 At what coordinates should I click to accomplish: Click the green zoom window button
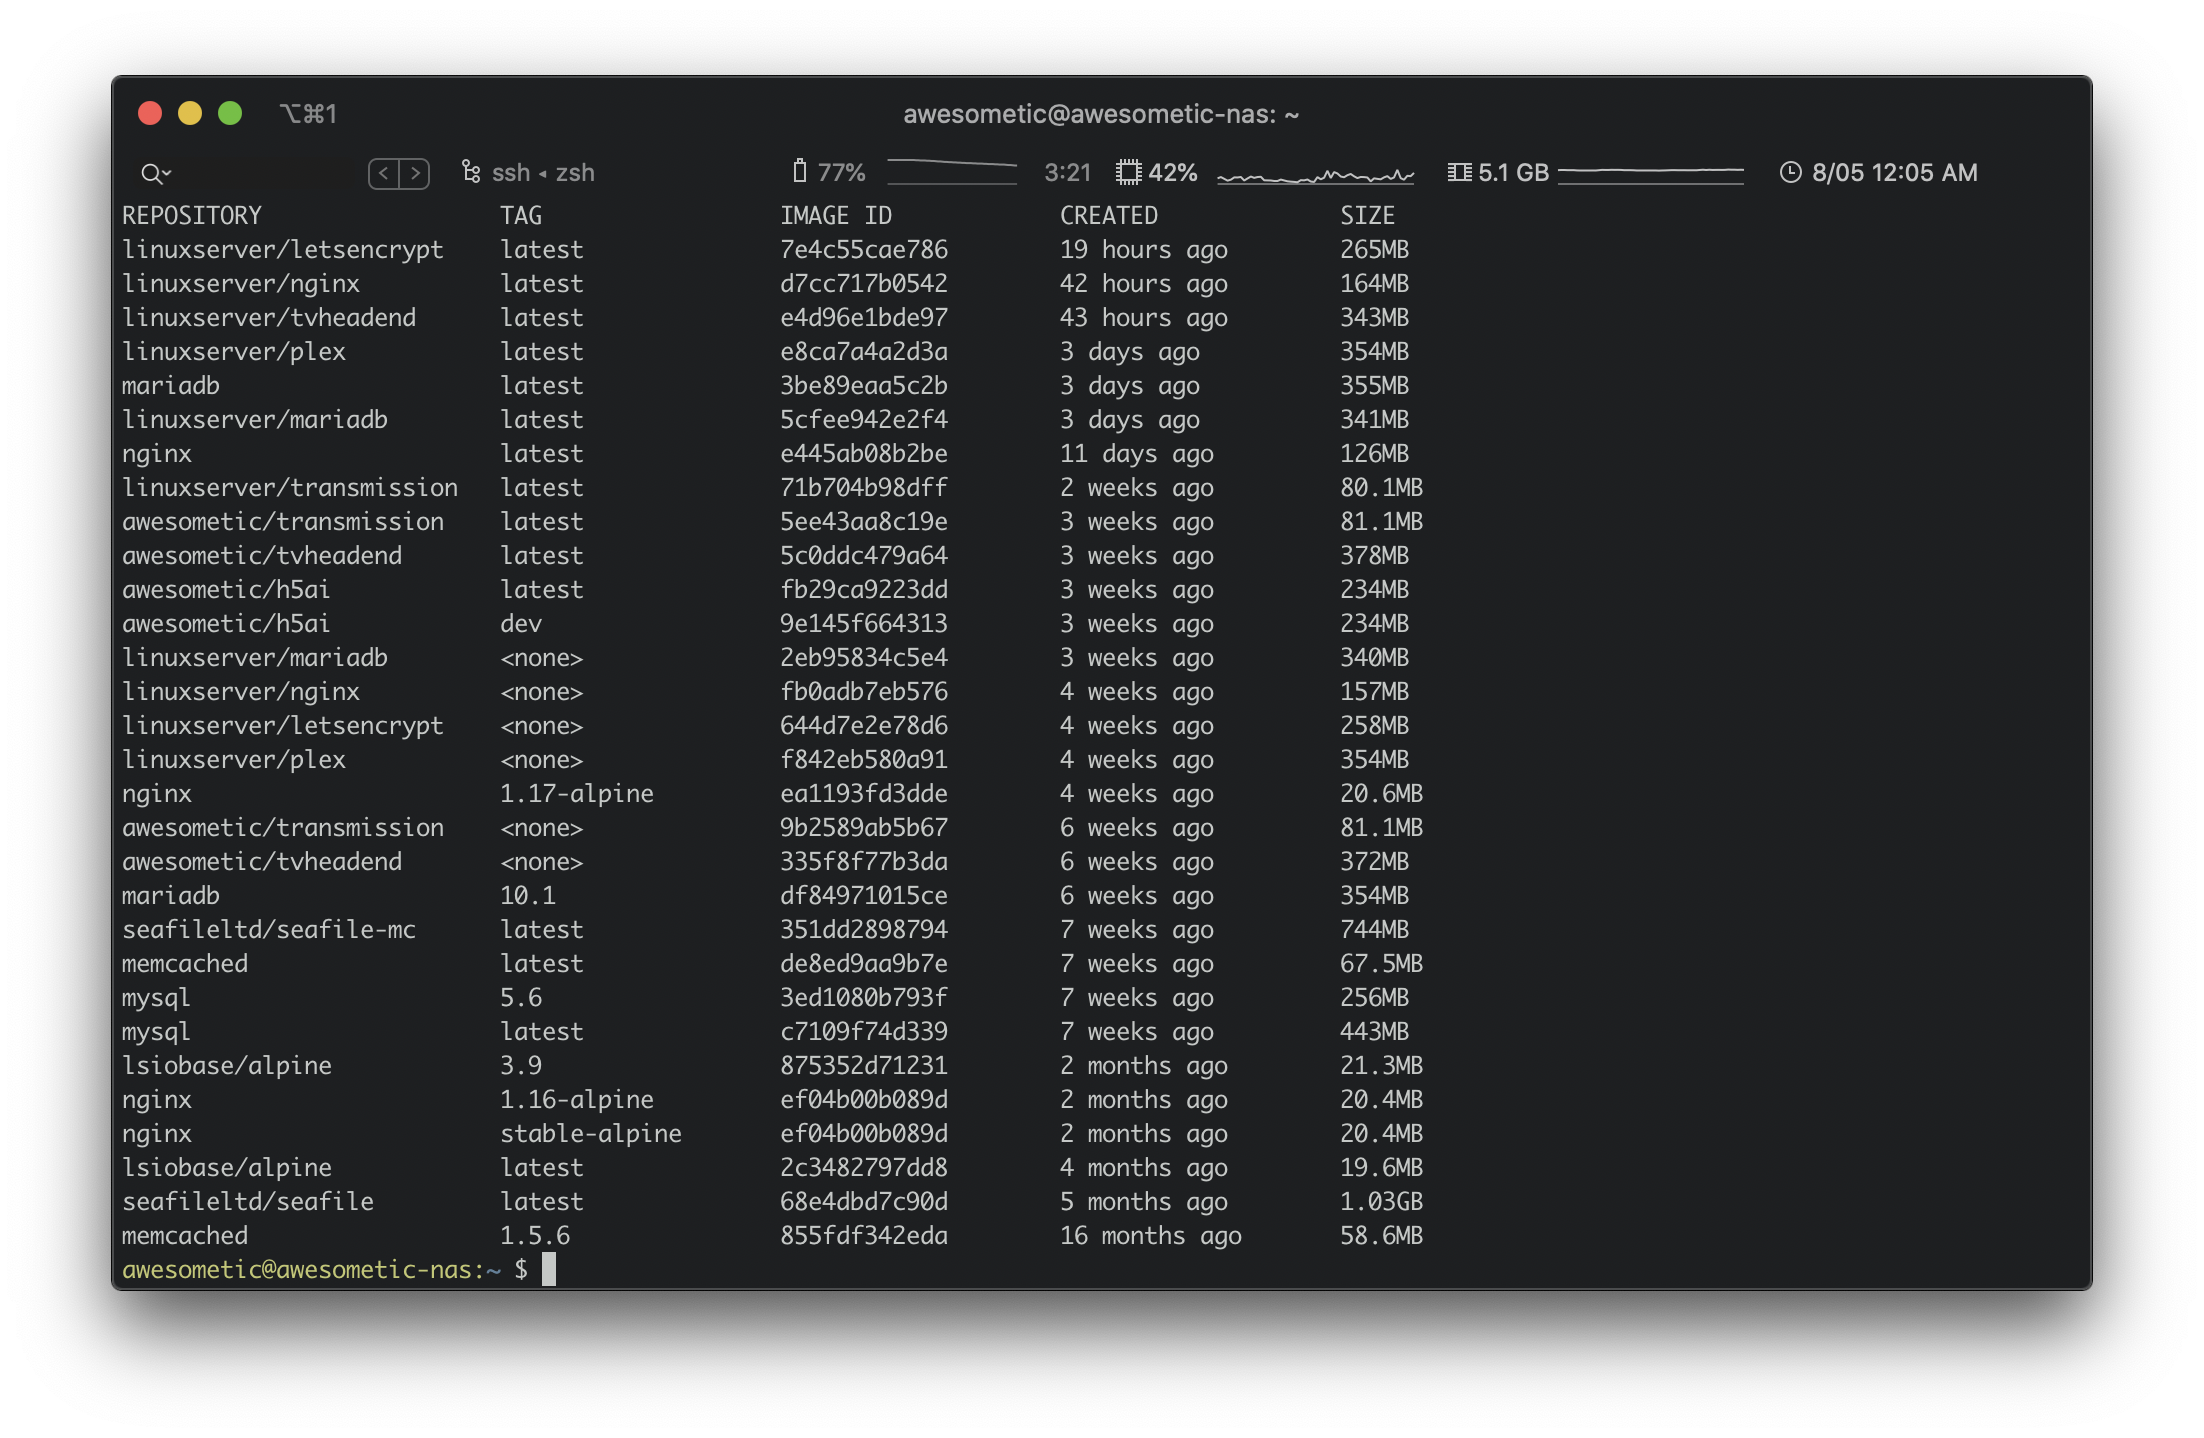click(230, 114)
